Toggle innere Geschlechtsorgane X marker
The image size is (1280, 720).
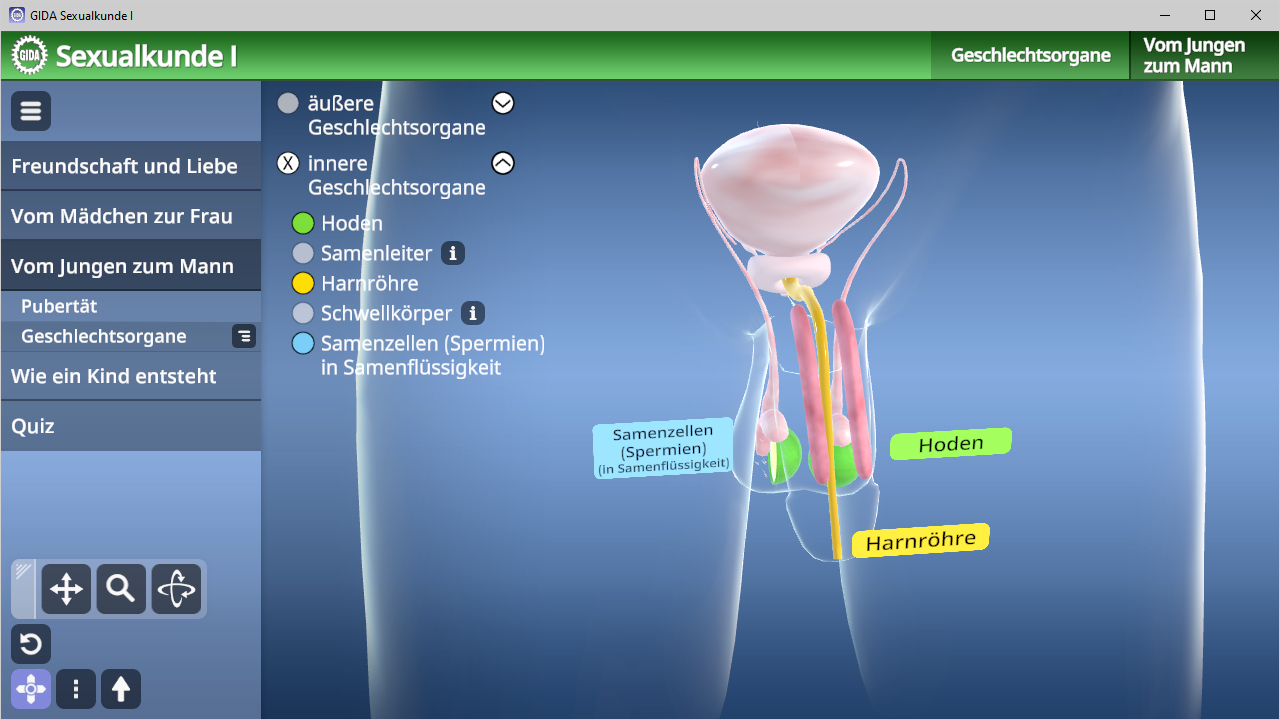[288, 163]
